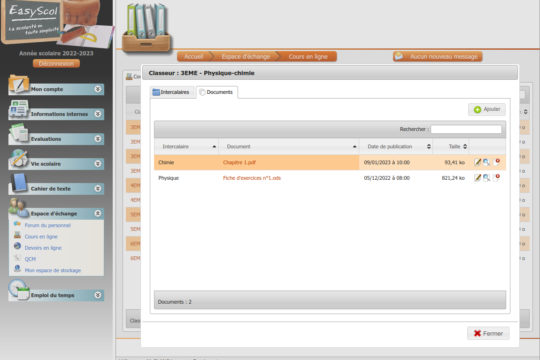The width and height of the screenshot is (540, 360).
Task: Click the EasyScol chalkboard logo
Action: pyautogui.click(x=33, y=21)
